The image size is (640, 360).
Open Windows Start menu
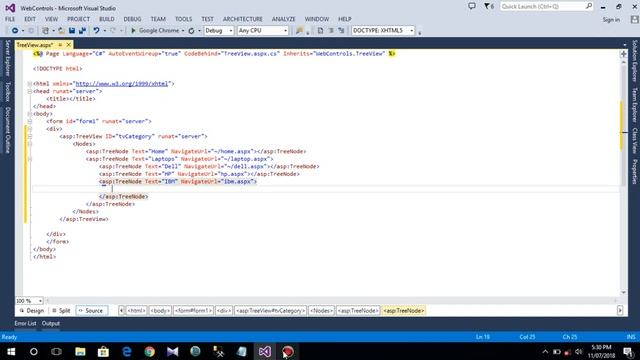click(11, 351)
